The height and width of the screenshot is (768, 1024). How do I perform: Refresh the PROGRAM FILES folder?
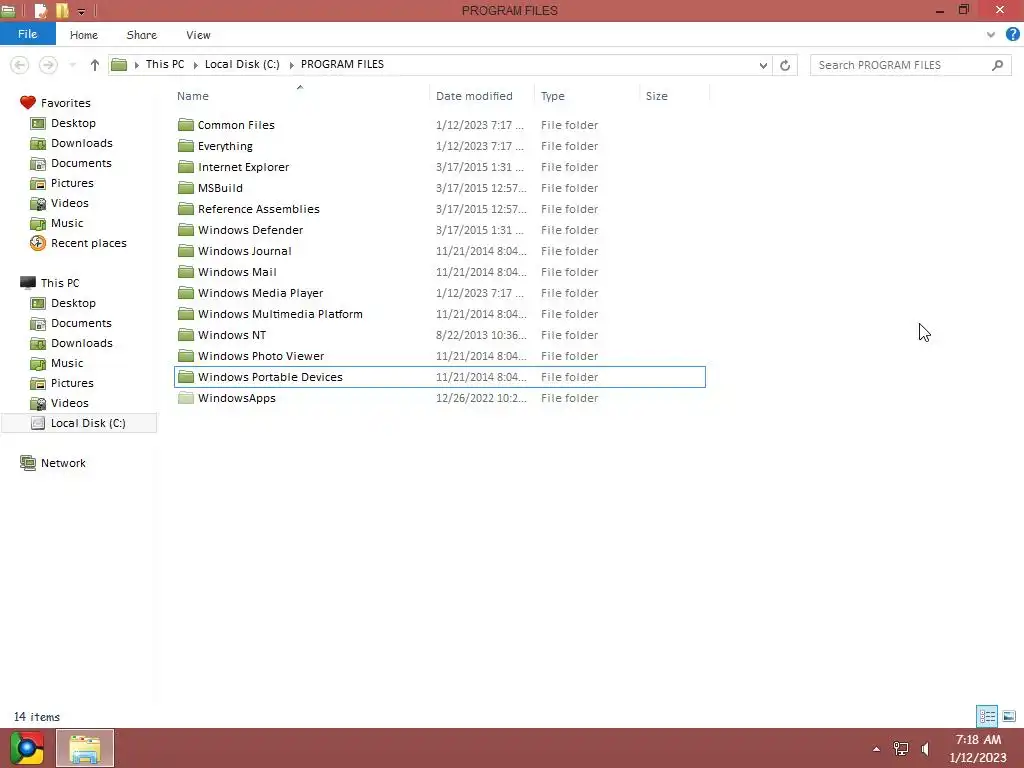click(785, 65)
